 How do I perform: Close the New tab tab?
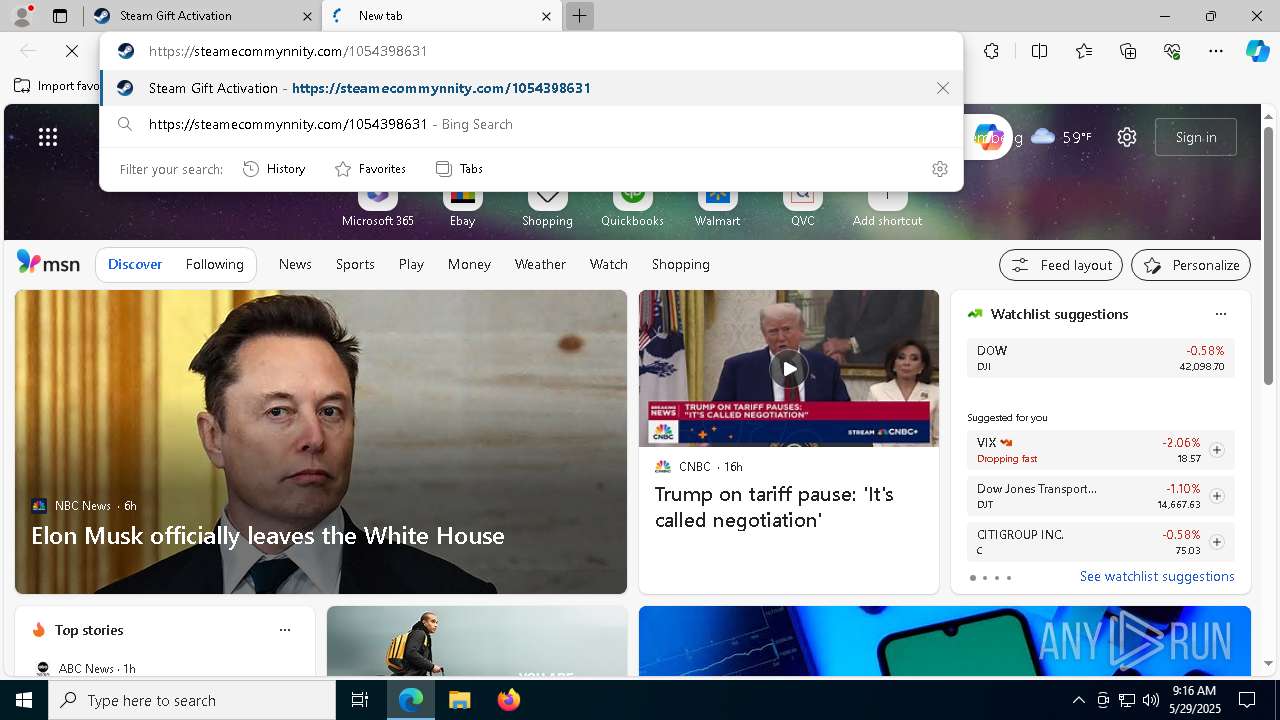click(546, 16)
